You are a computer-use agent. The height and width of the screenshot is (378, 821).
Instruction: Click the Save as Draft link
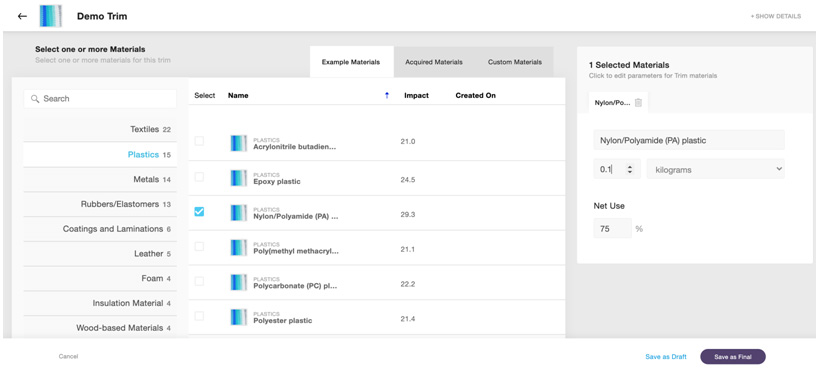[665, 357]
